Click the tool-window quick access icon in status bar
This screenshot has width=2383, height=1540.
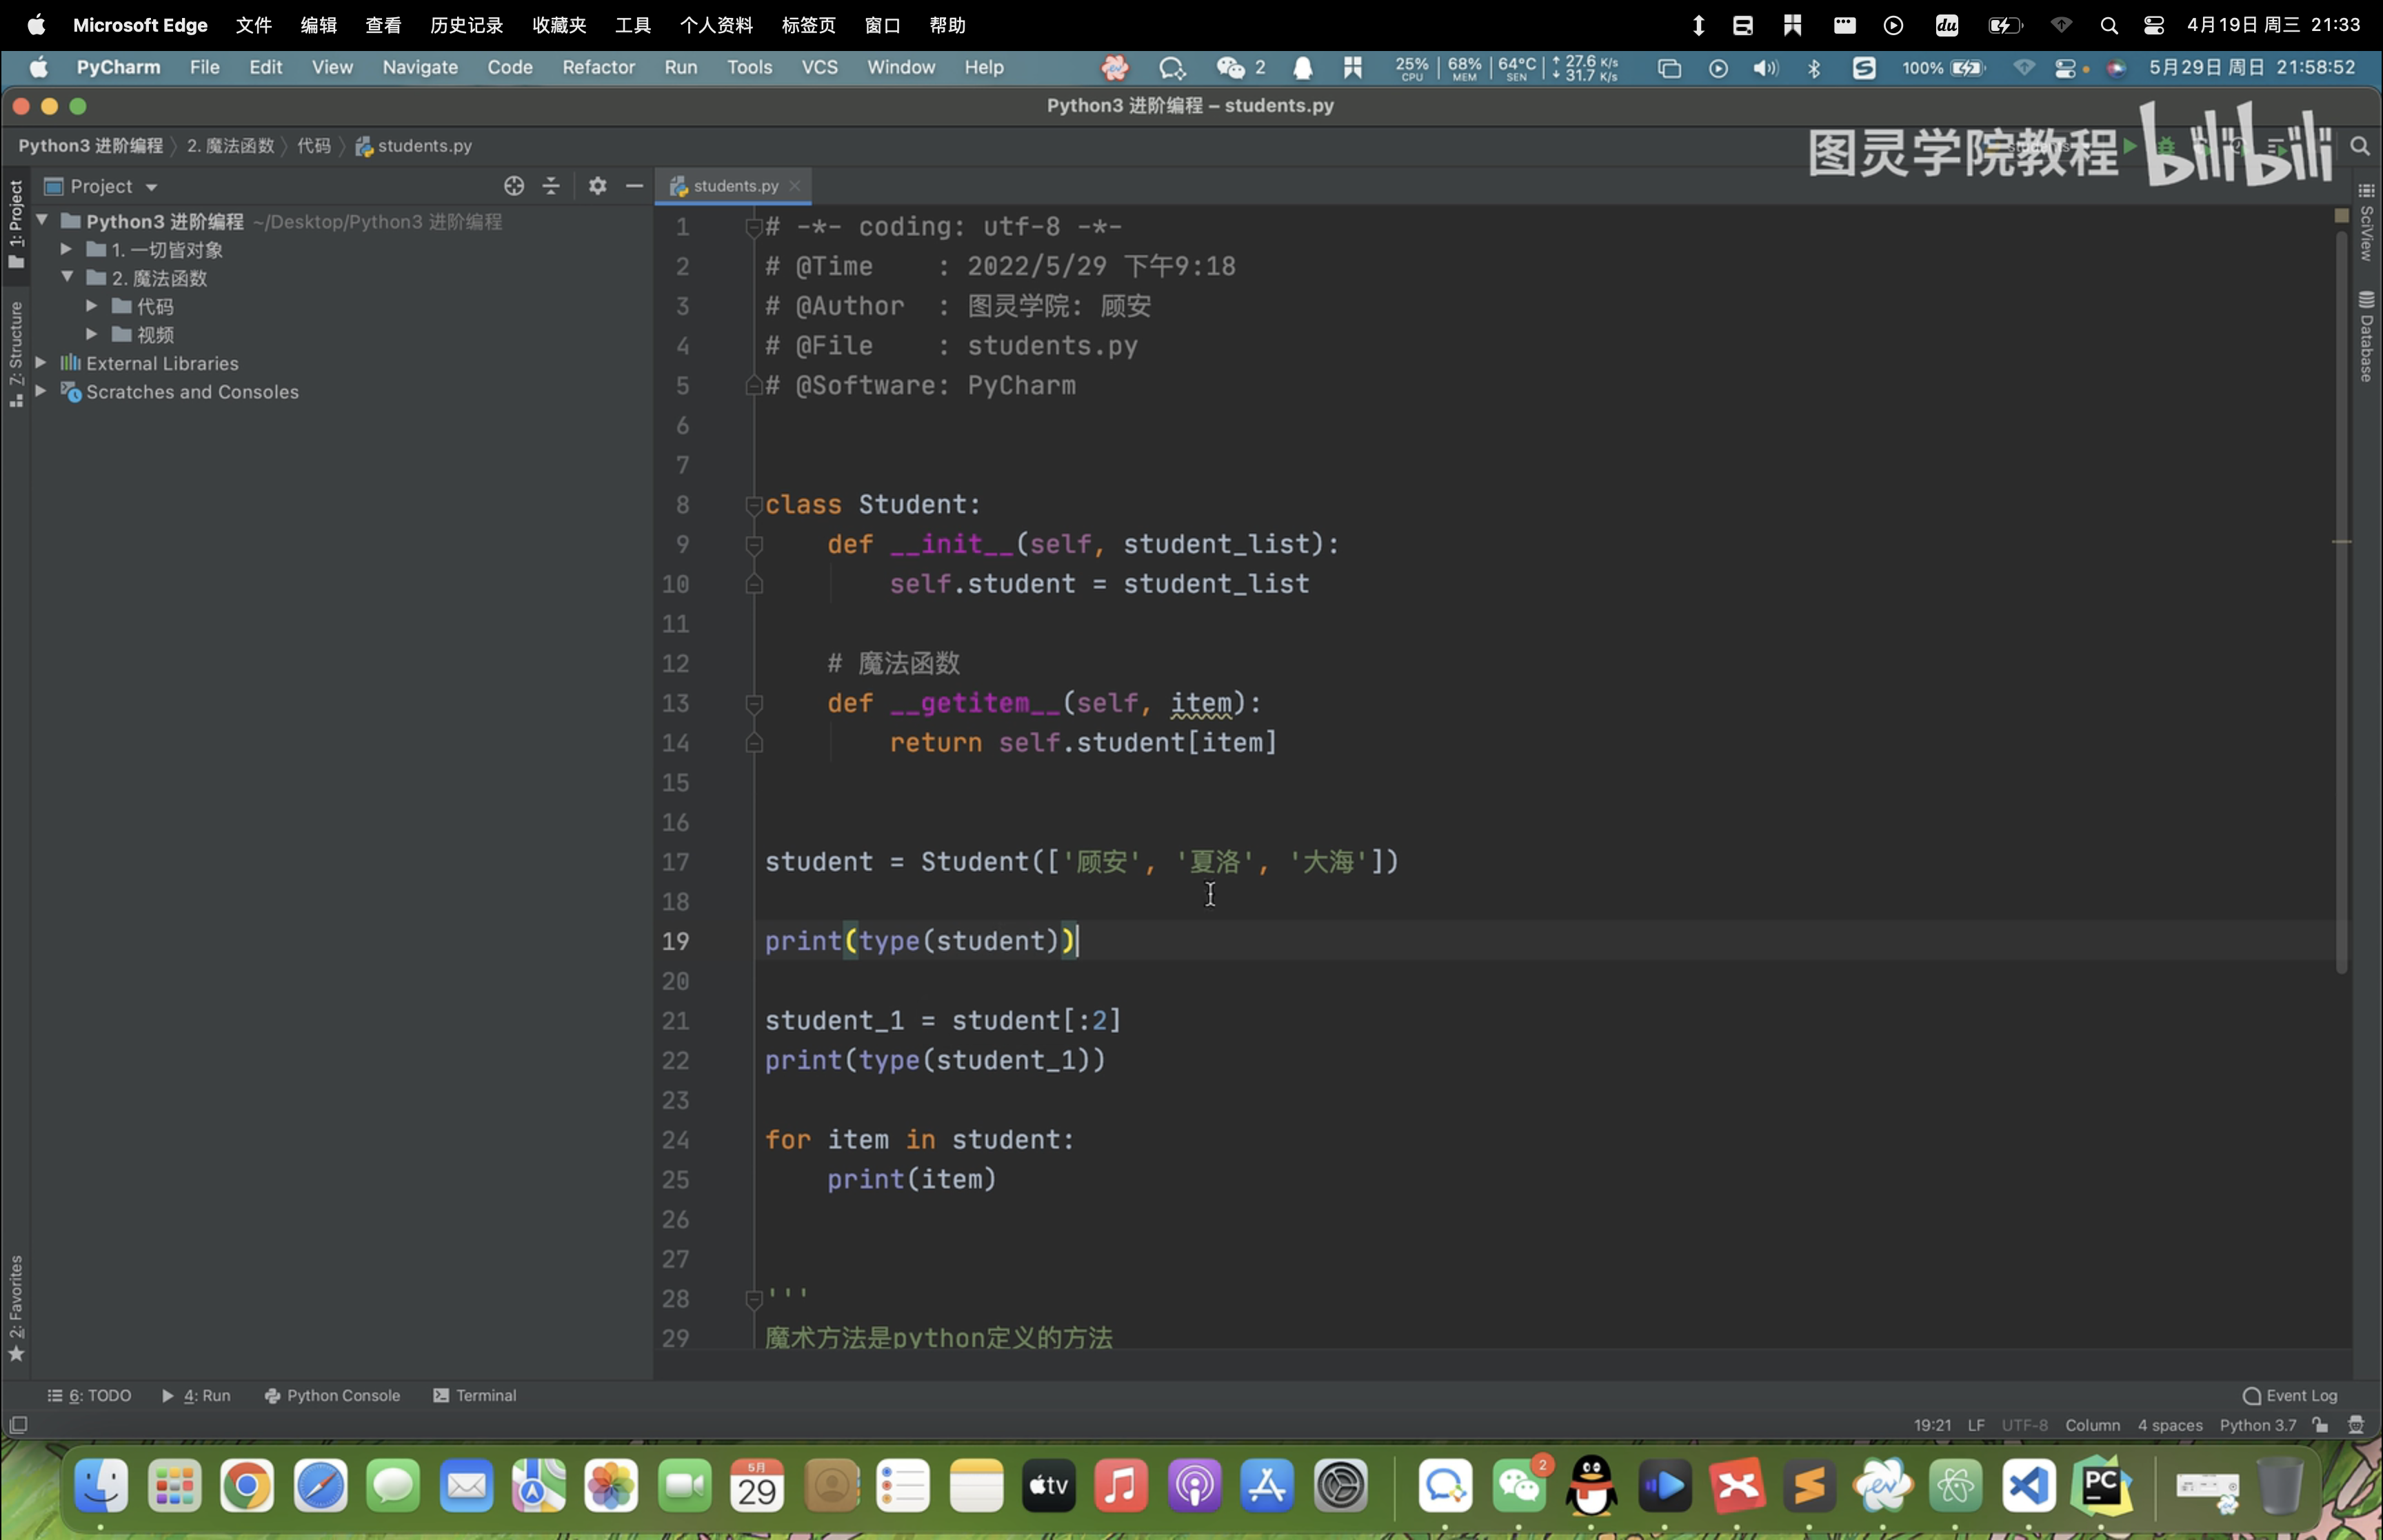[x=18, y=1424]
